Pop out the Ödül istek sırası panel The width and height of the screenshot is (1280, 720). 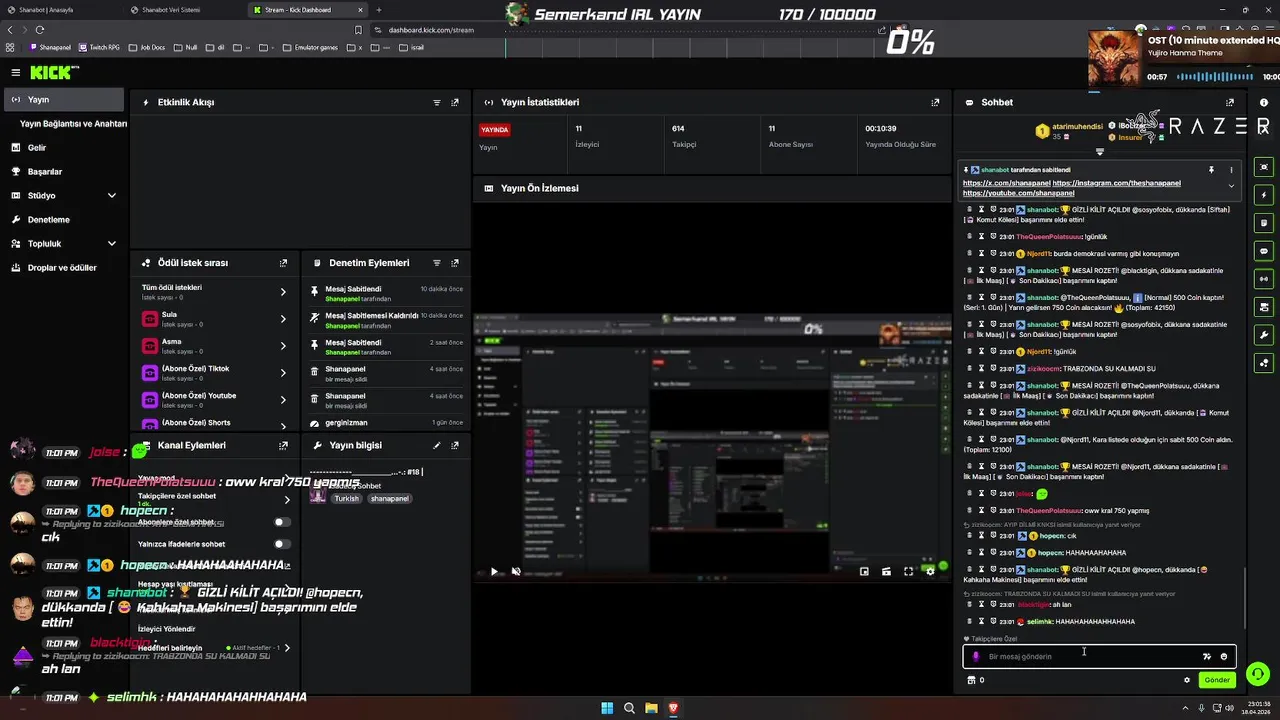tap(283, 263)
